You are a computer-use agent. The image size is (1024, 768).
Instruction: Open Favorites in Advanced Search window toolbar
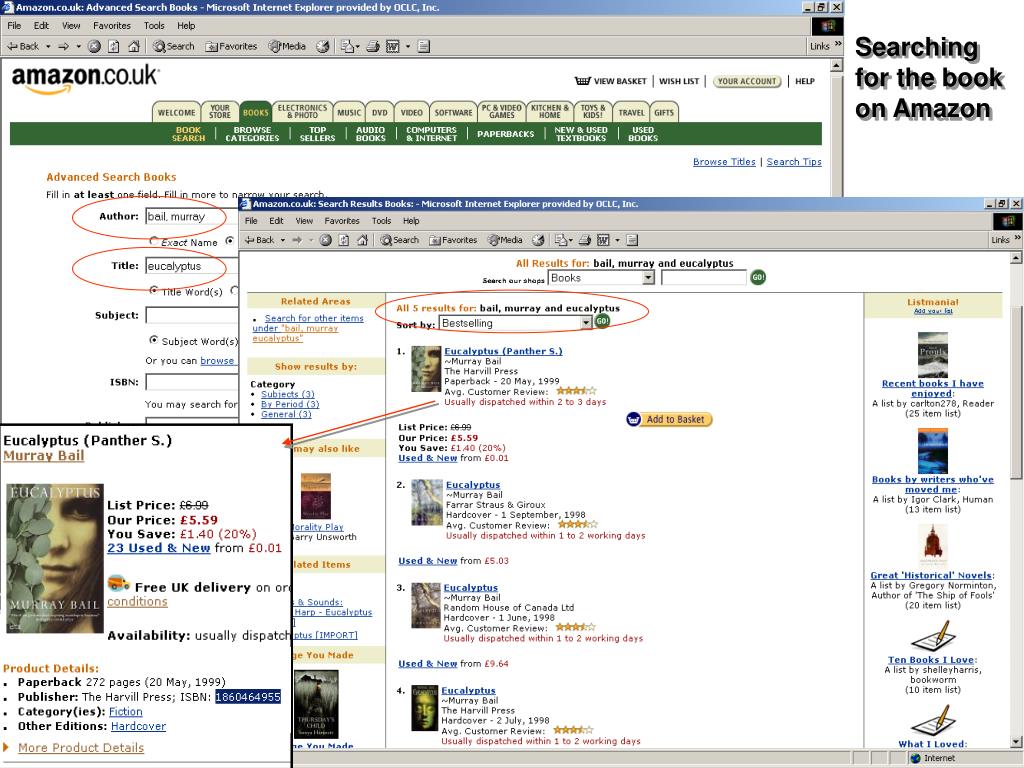point(231,46)
